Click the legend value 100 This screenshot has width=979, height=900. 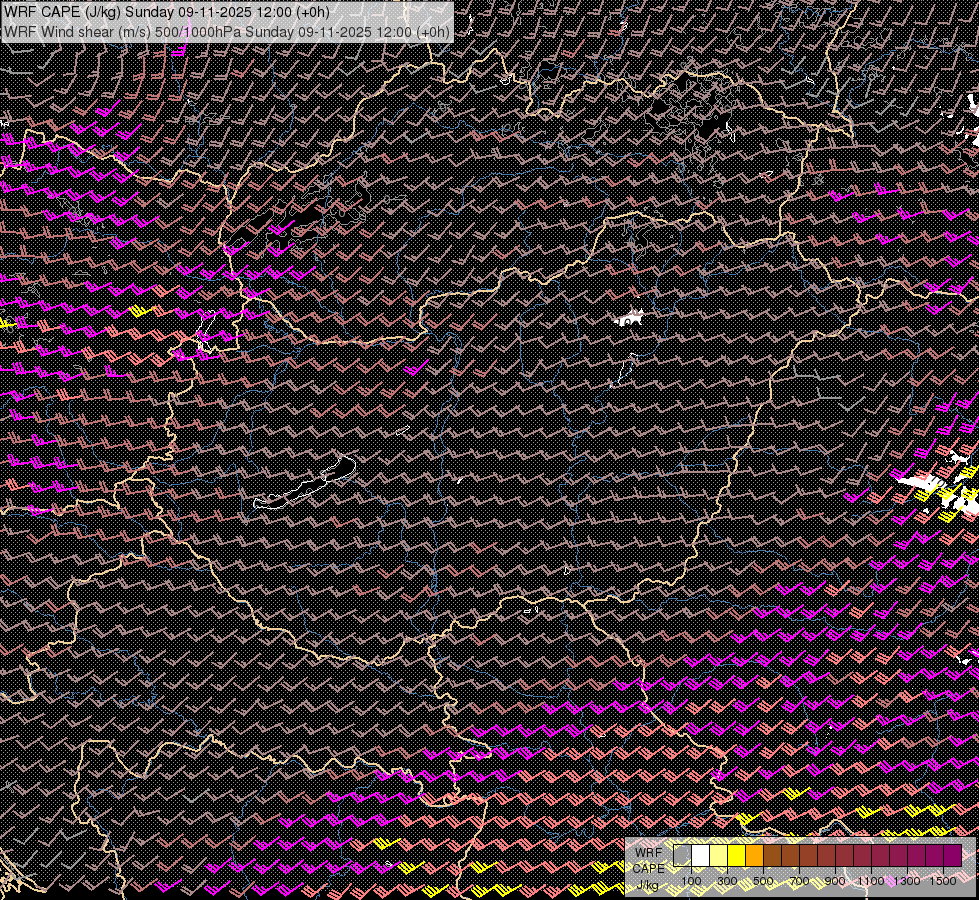(691, 881)
